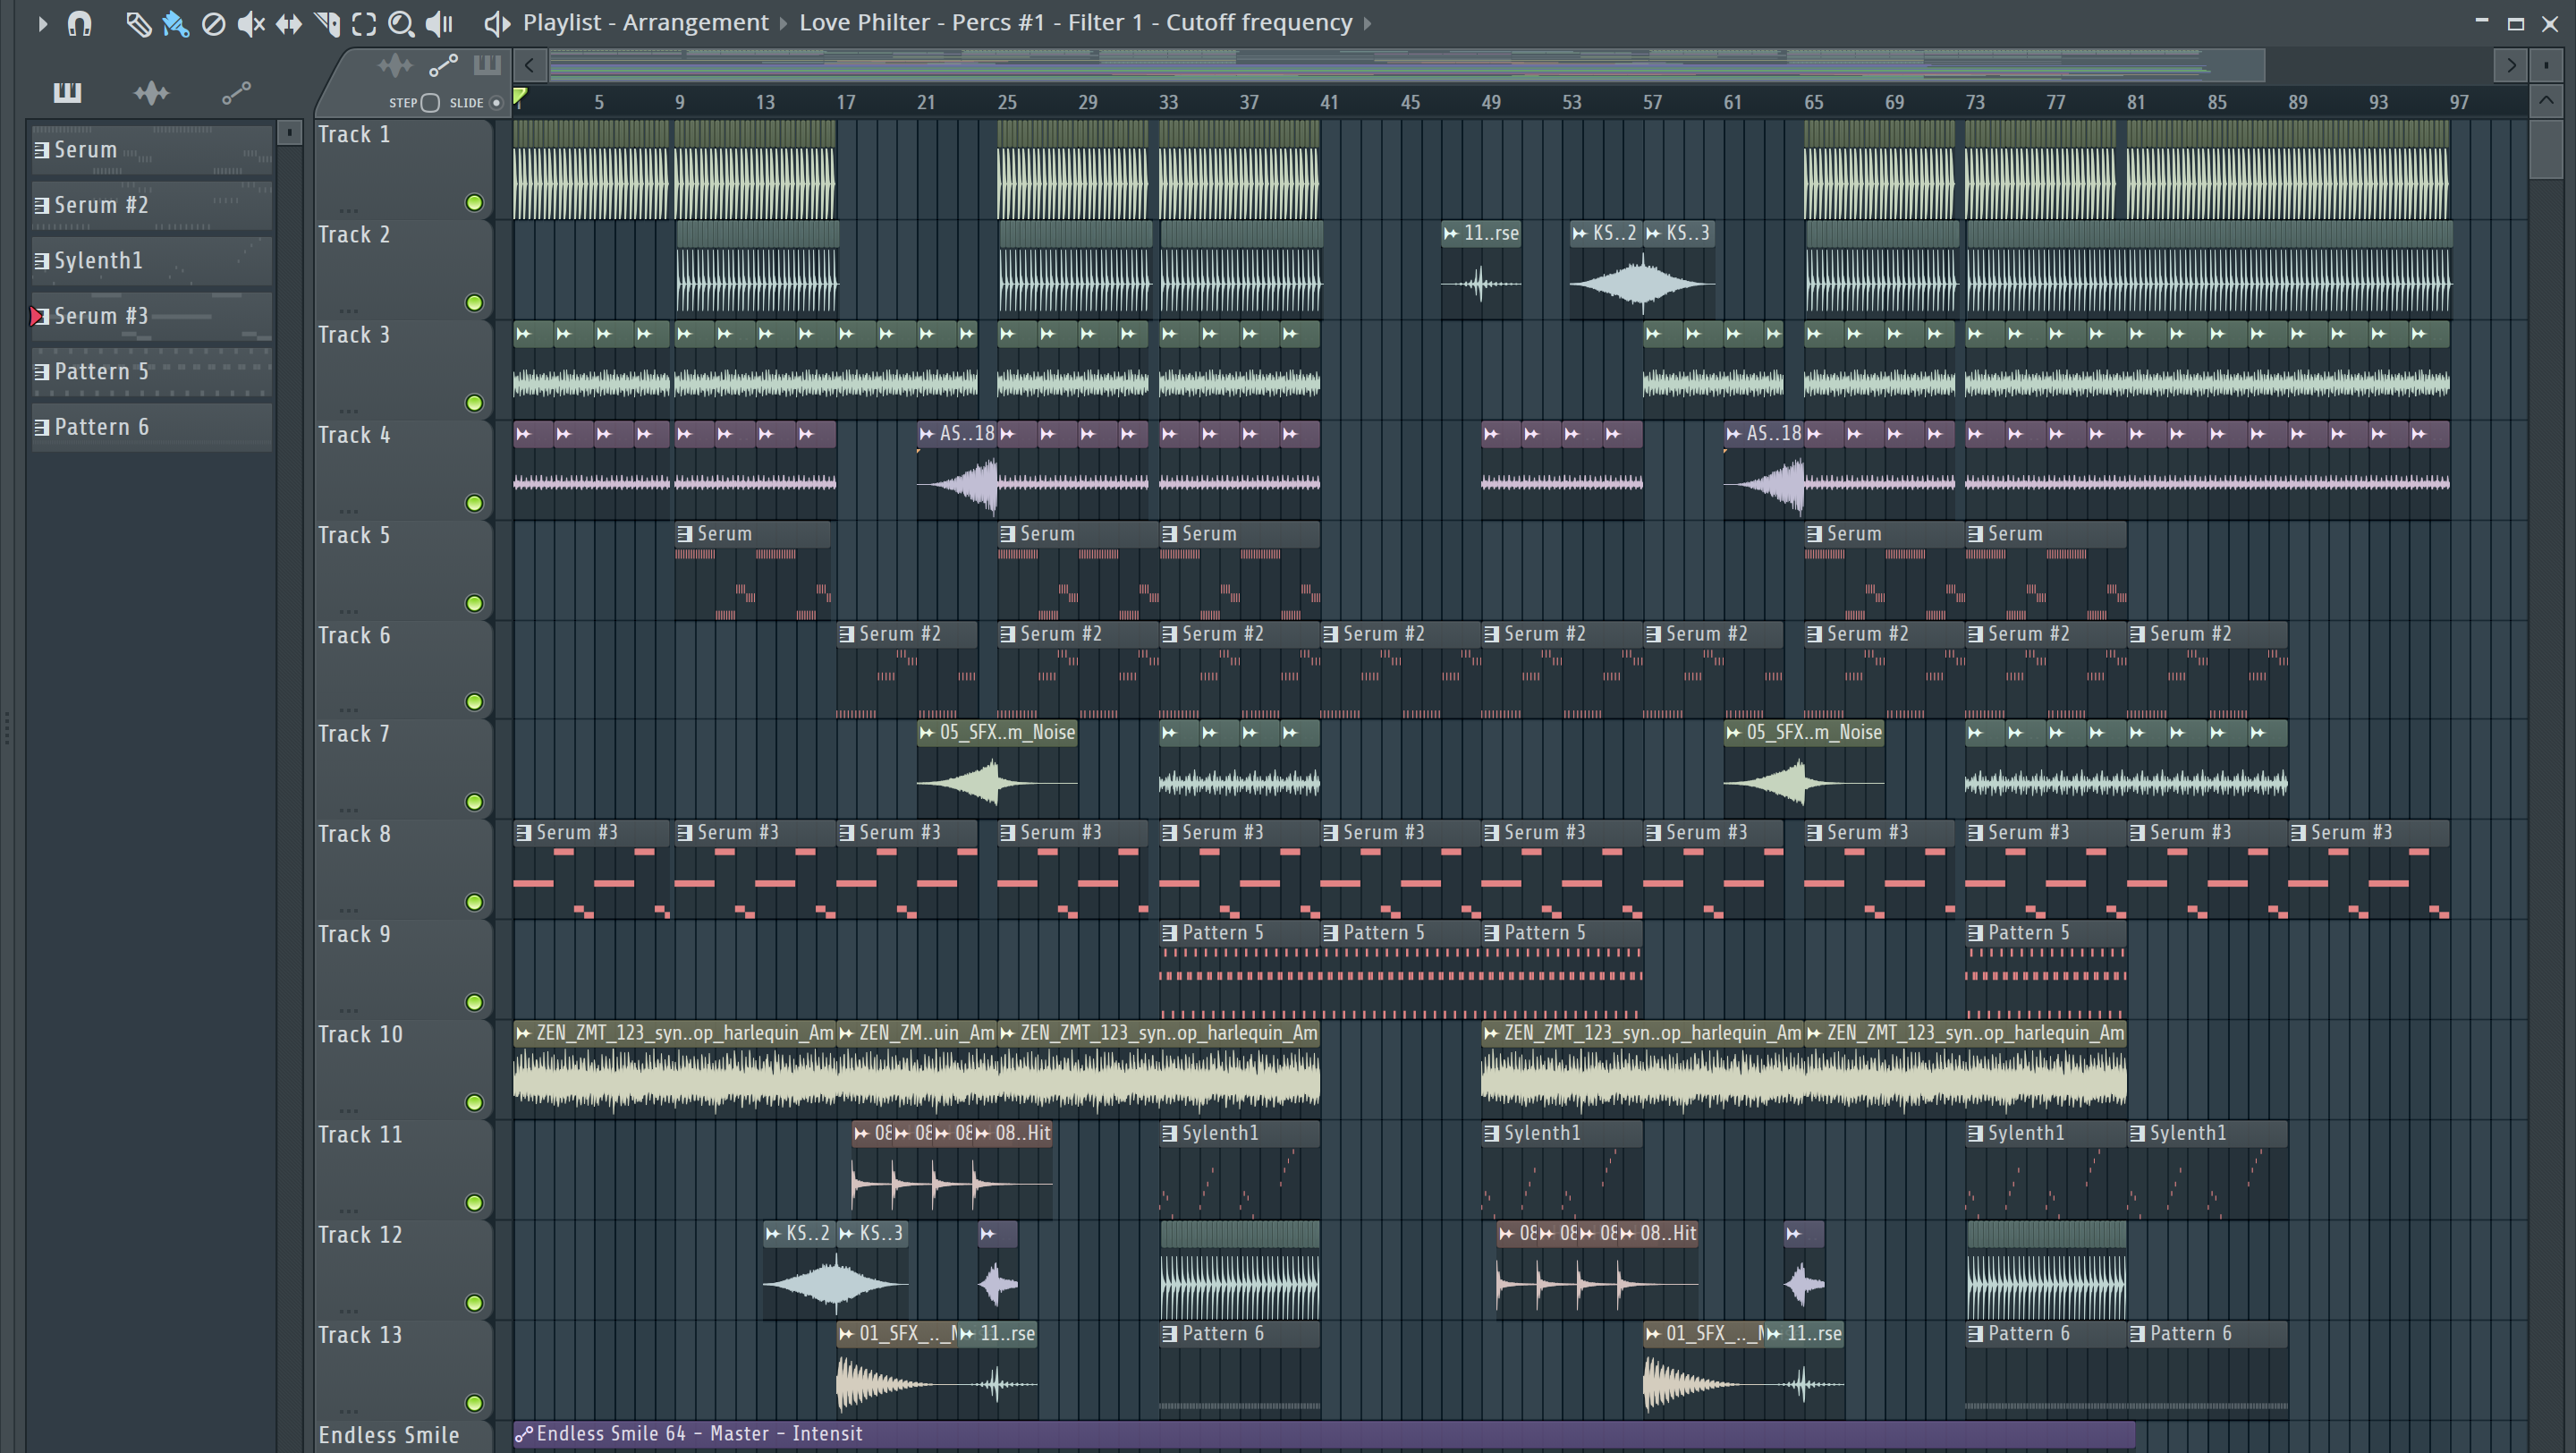Toggle the magnet snap control
This screenshot has width=2576, height=1453.
pos(79,23)
